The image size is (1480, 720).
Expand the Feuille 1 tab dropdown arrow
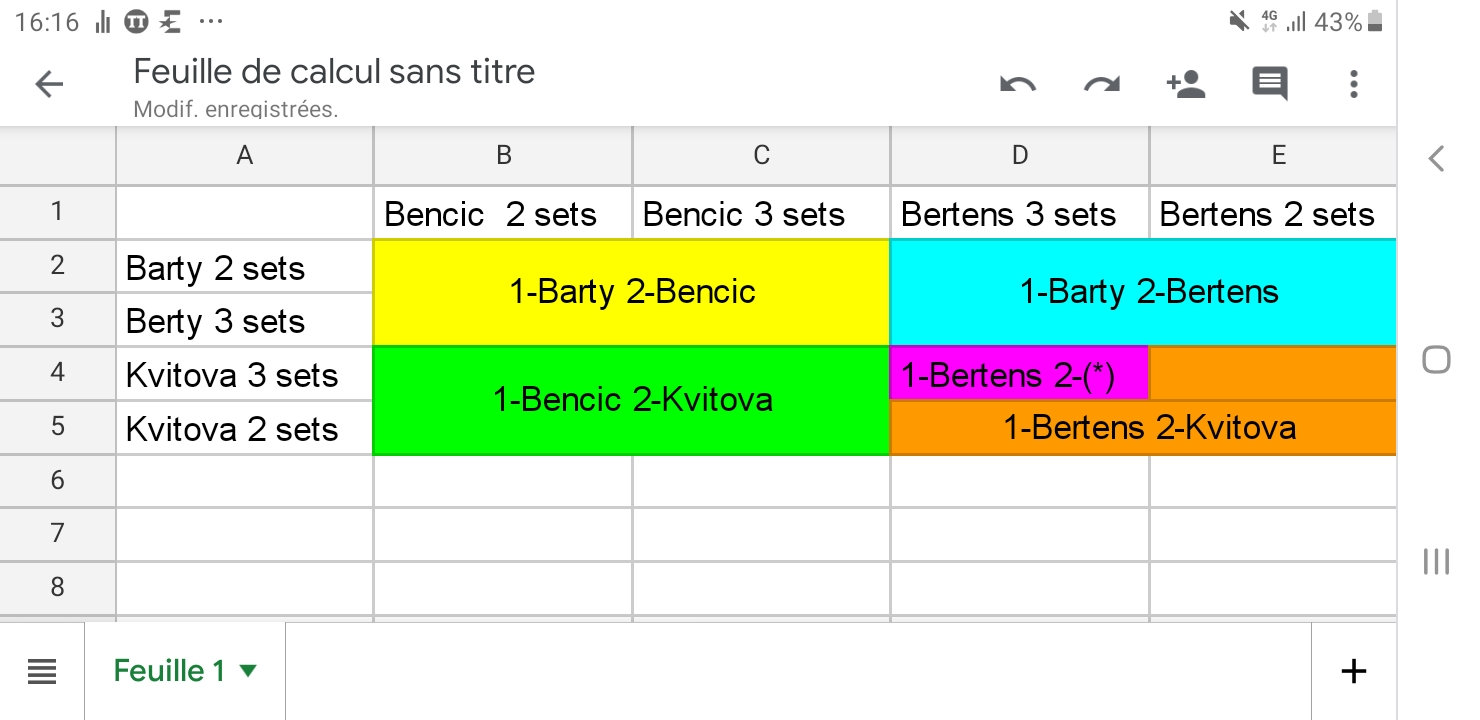coord(248,671)
